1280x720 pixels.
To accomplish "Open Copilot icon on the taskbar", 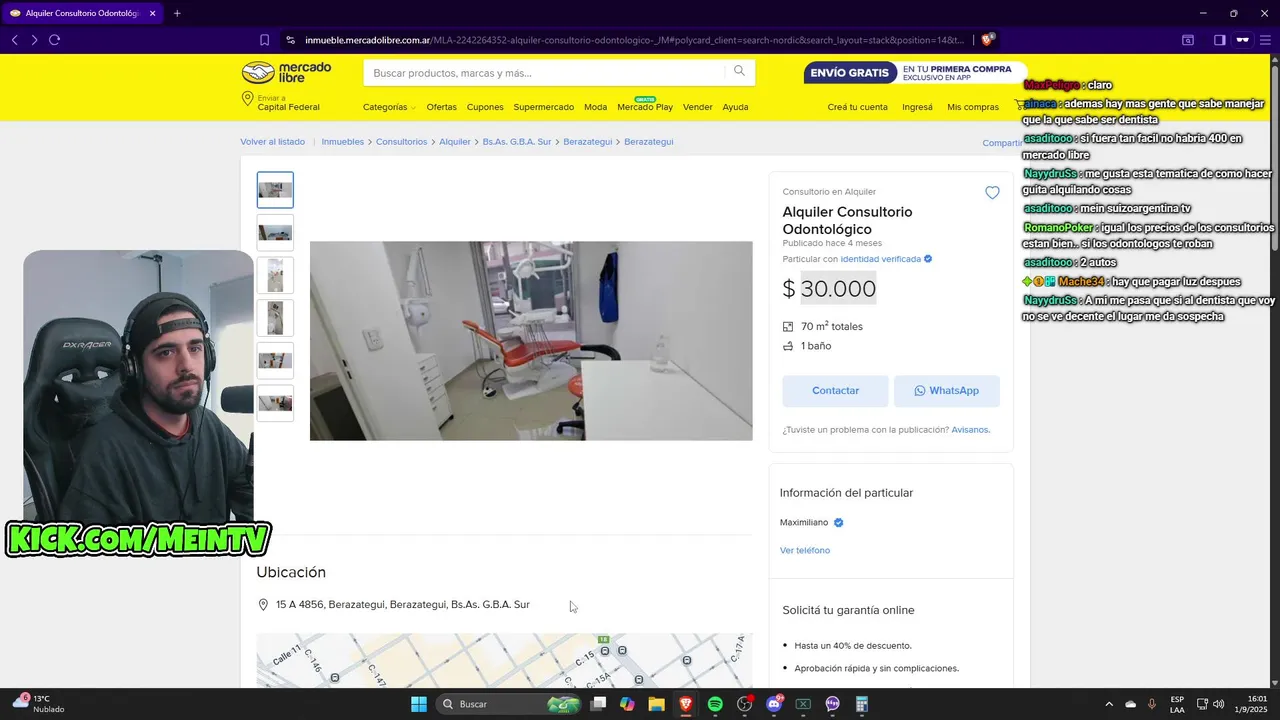I will [627, 704].
